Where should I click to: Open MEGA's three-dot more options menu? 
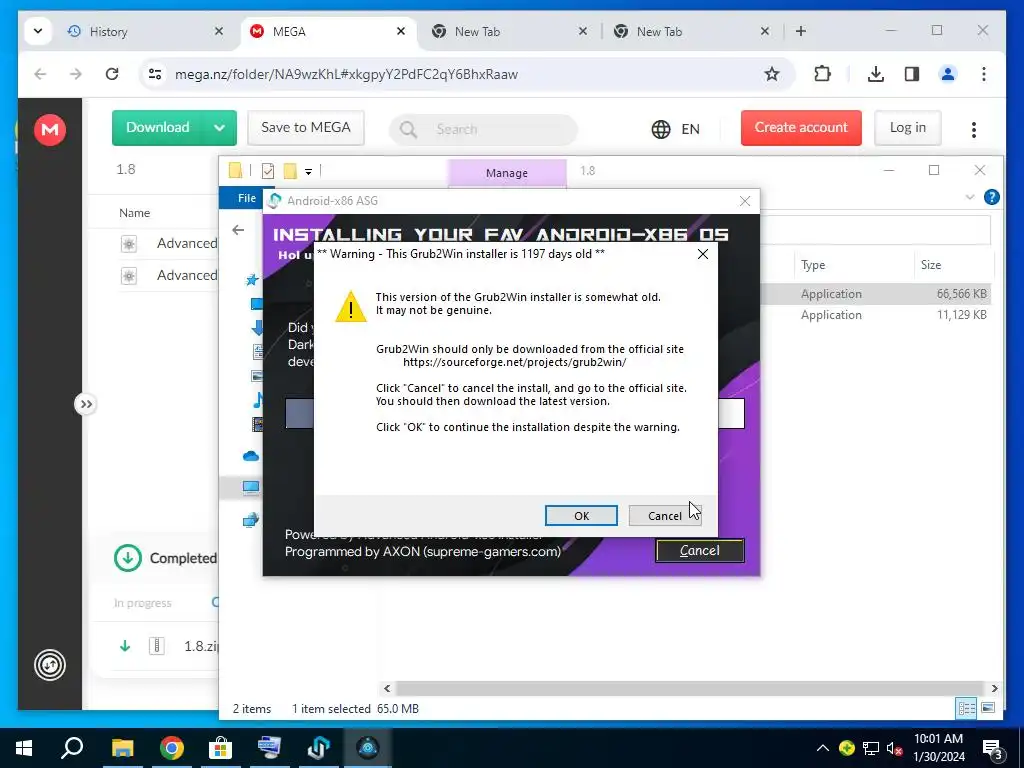[x=973, y=129]
